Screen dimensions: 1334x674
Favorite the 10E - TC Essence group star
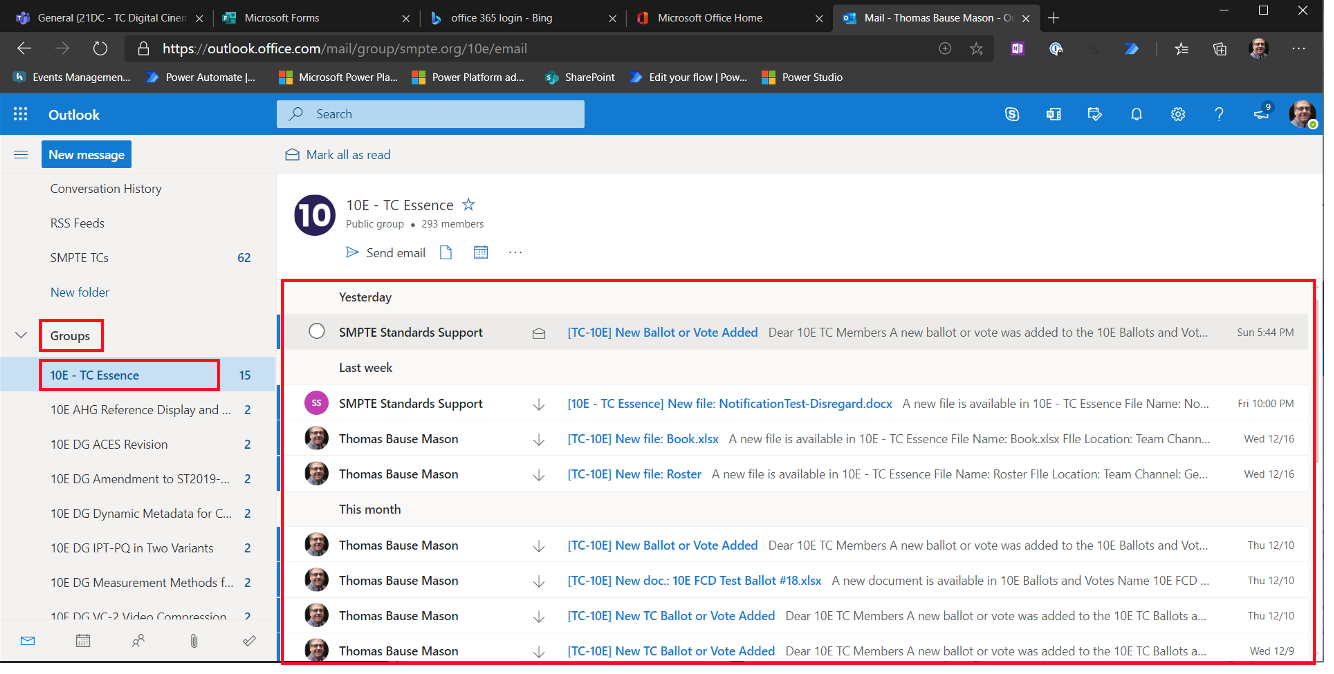point(469,205)
